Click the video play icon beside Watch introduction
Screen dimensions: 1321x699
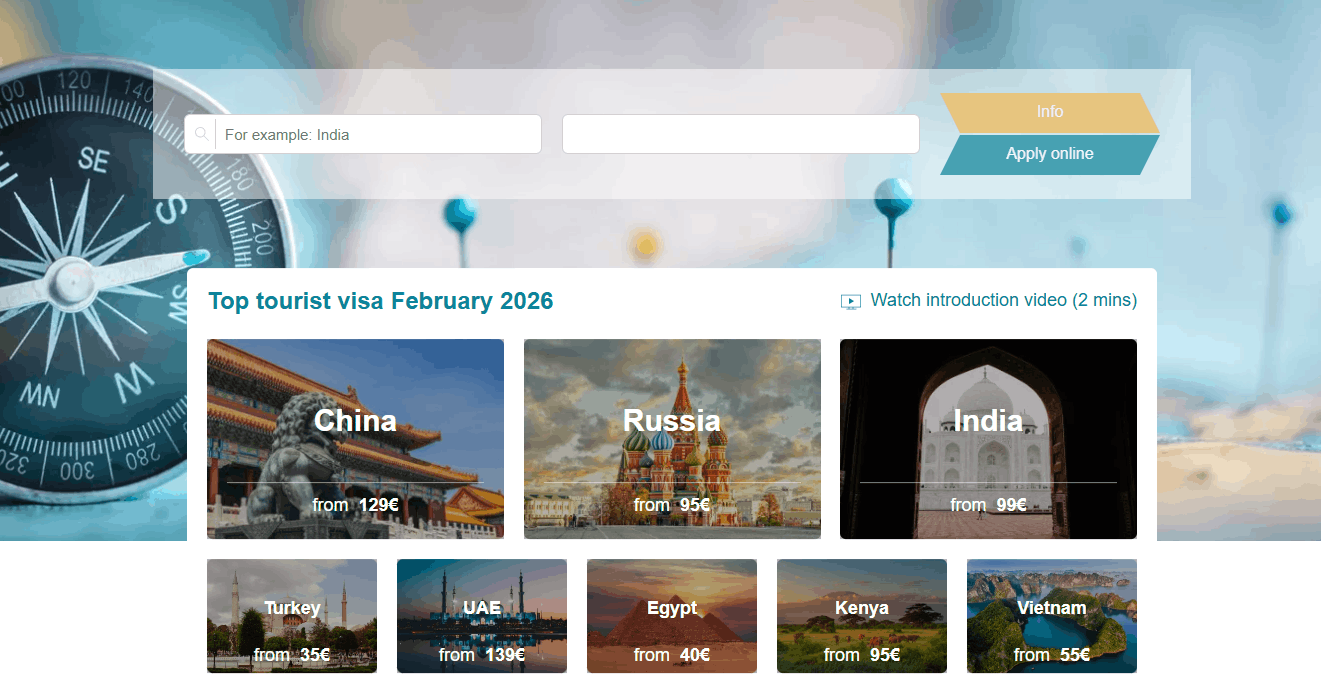851,301
